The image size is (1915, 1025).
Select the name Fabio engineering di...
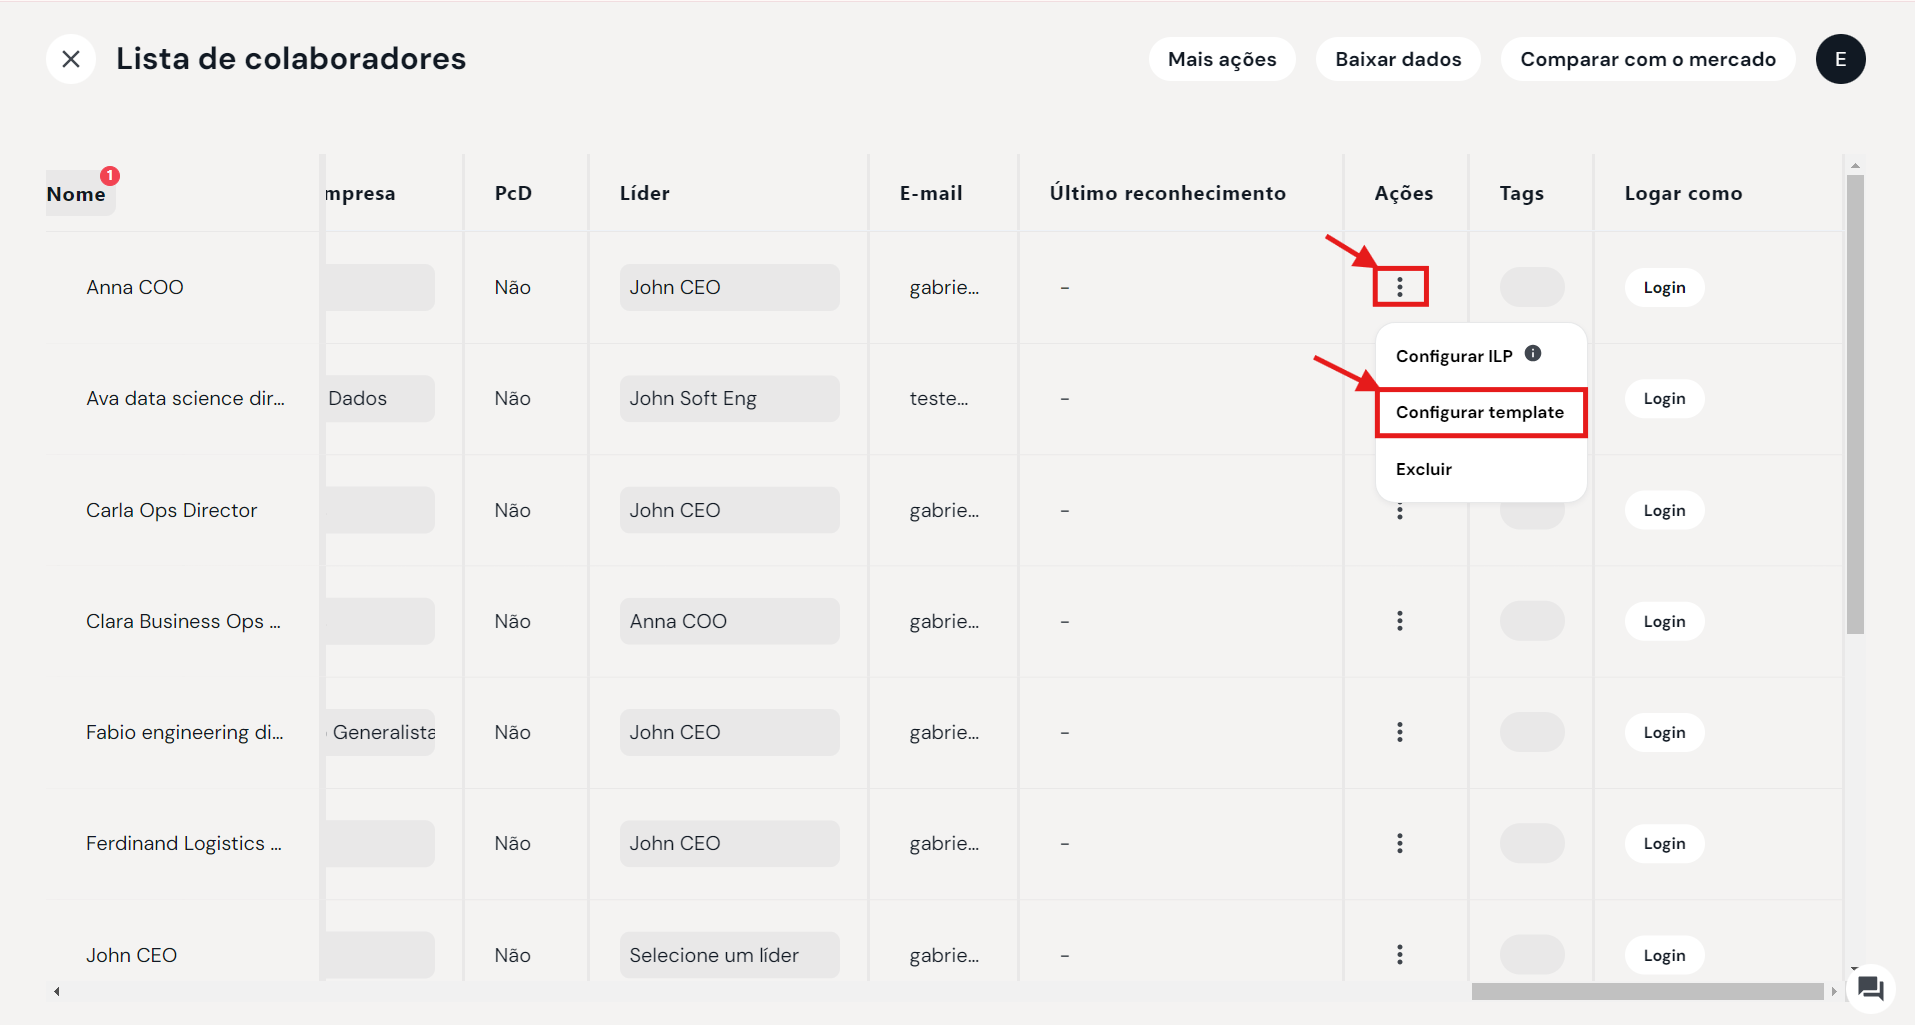[185, 732]
